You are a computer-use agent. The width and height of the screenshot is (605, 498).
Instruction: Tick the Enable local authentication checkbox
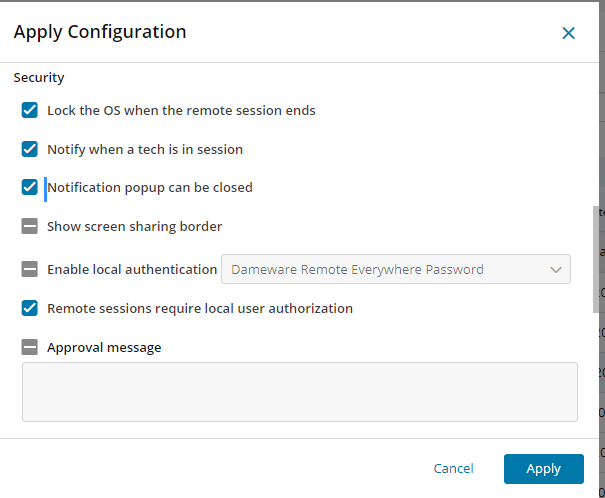click(x=30, y=269)
